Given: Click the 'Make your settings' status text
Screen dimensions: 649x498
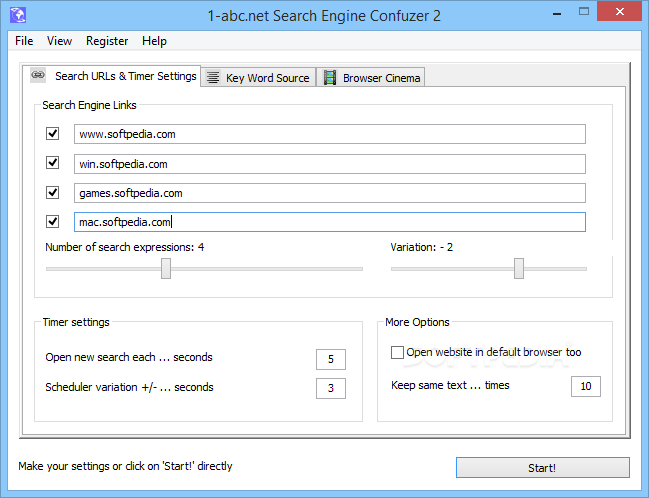Looking at the screenshot, I should pyautogui.click(x=125, y=466).
